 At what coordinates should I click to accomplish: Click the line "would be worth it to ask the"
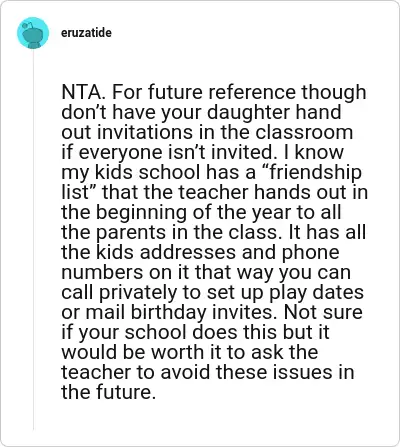pos(190,352)
